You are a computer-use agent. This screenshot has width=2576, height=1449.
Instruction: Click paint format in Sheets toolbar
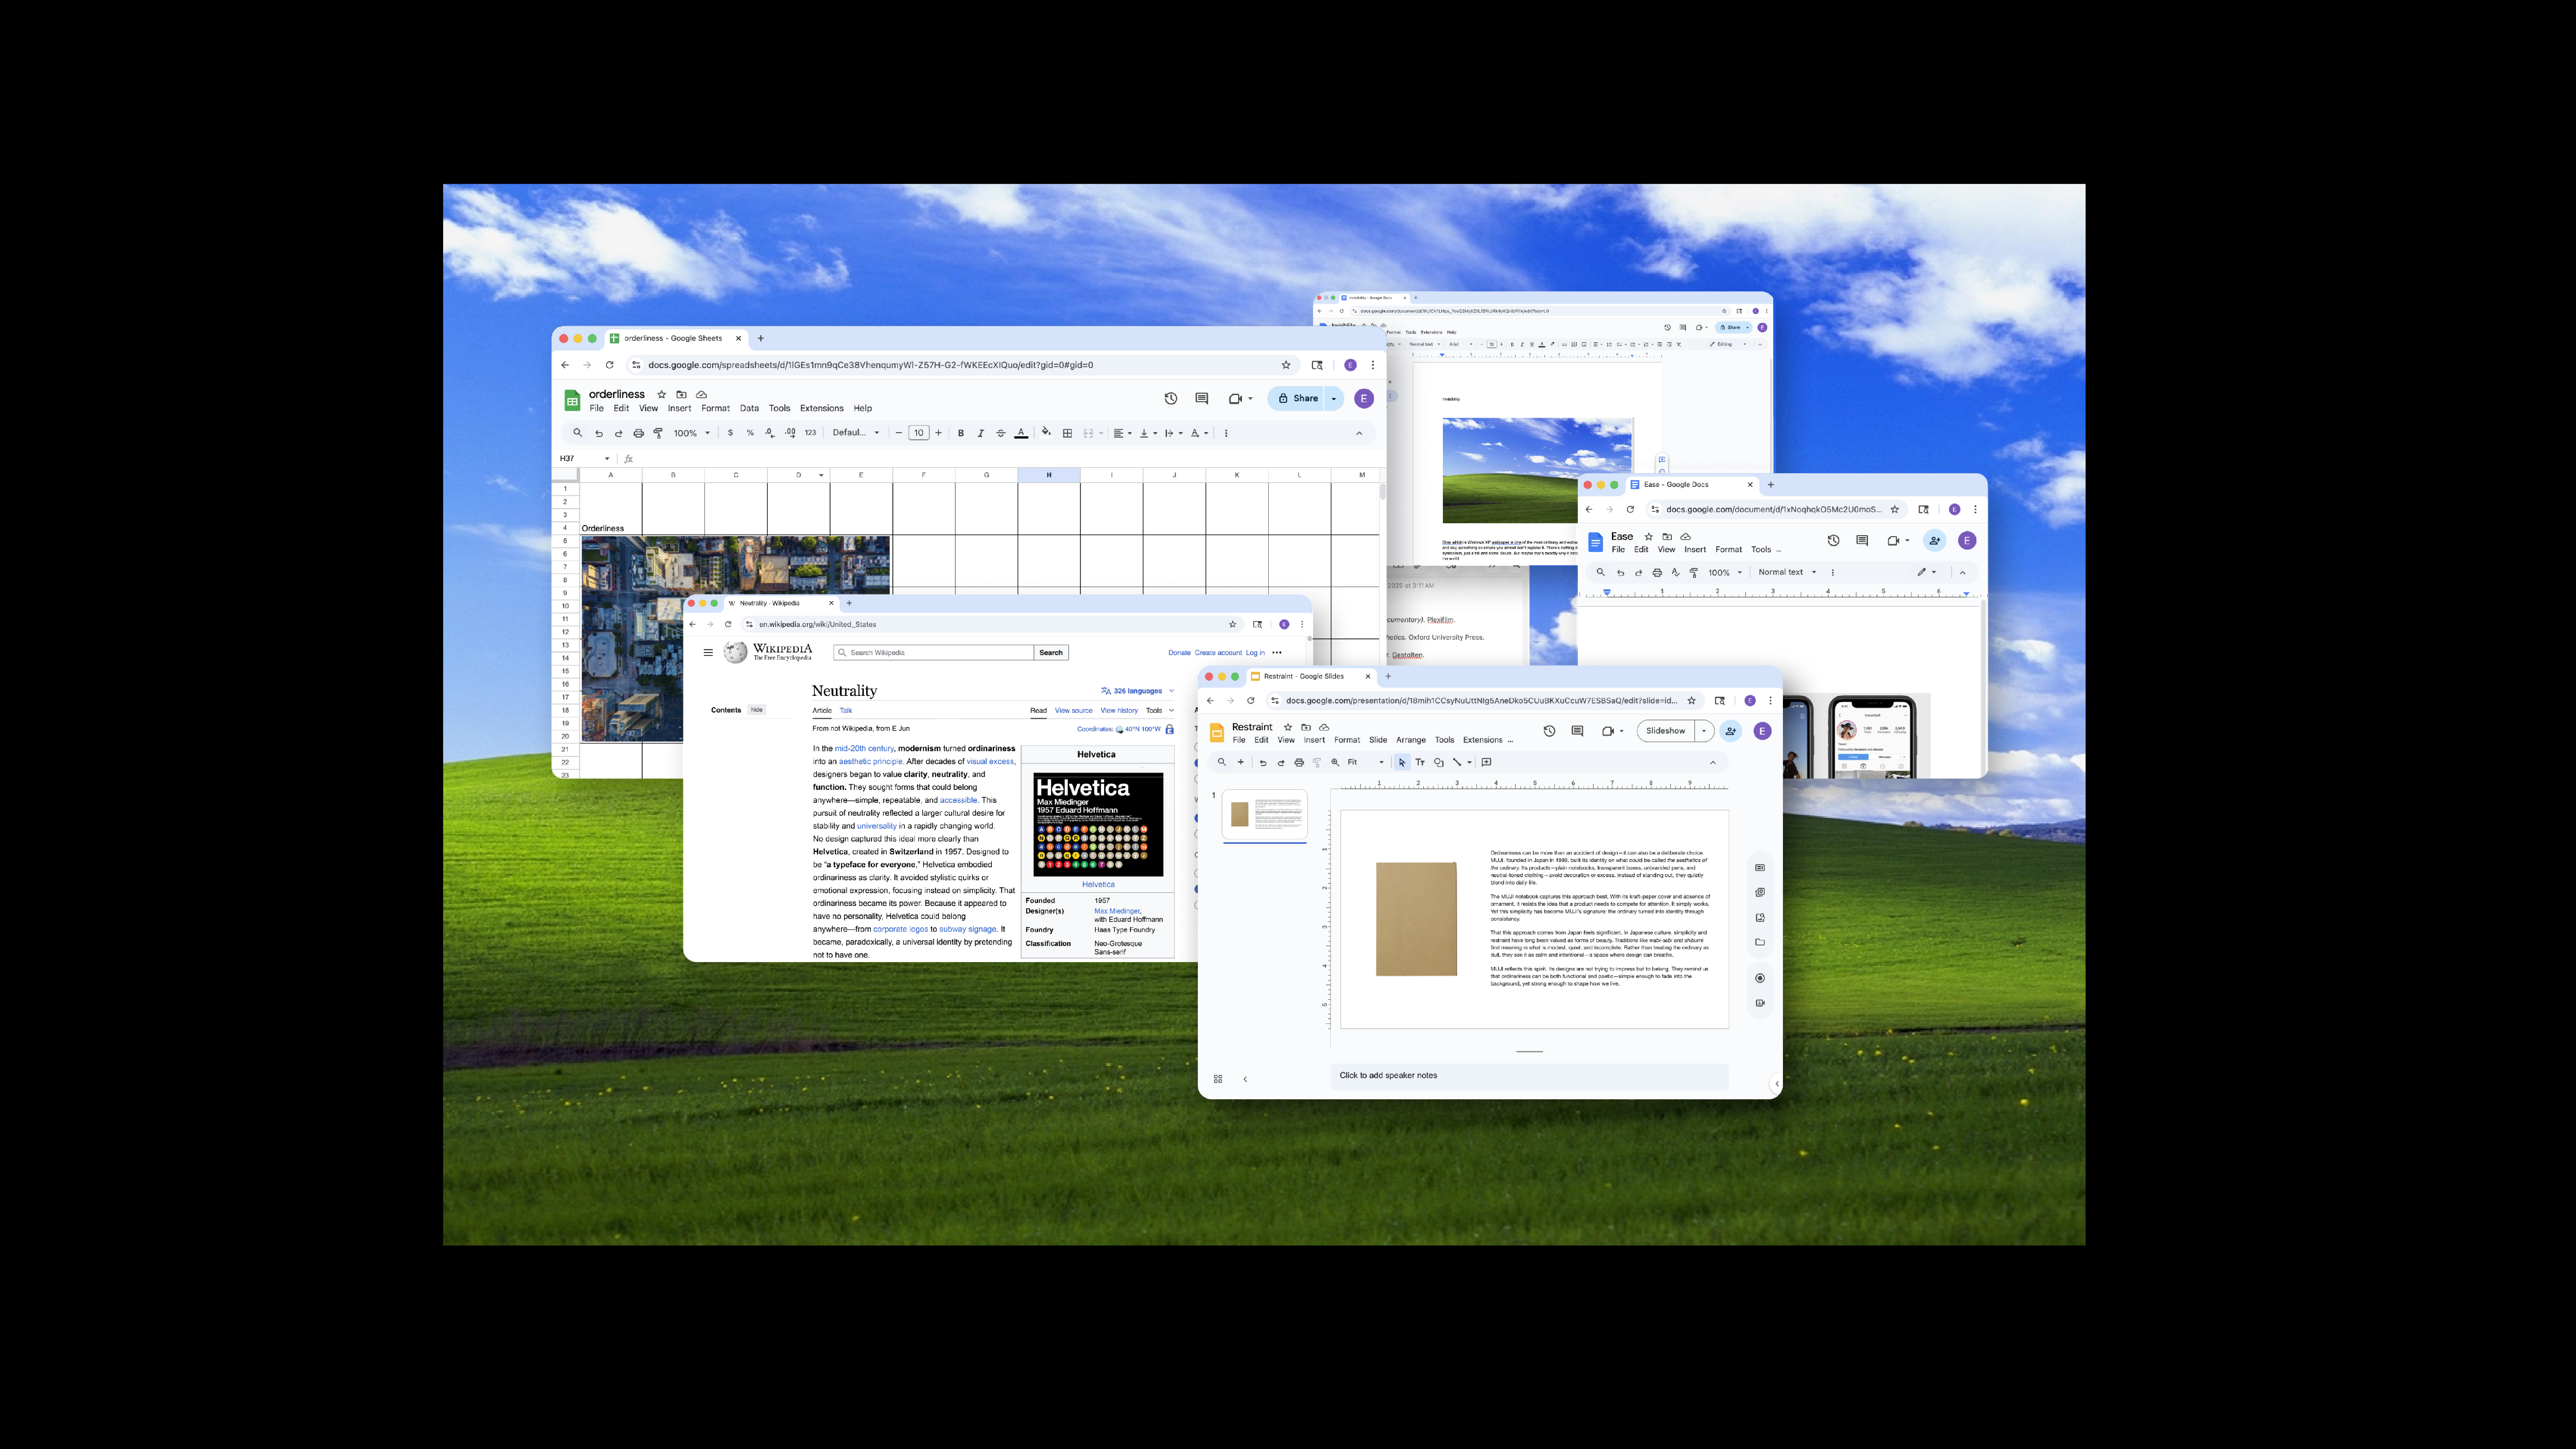(x=658, y=433)
